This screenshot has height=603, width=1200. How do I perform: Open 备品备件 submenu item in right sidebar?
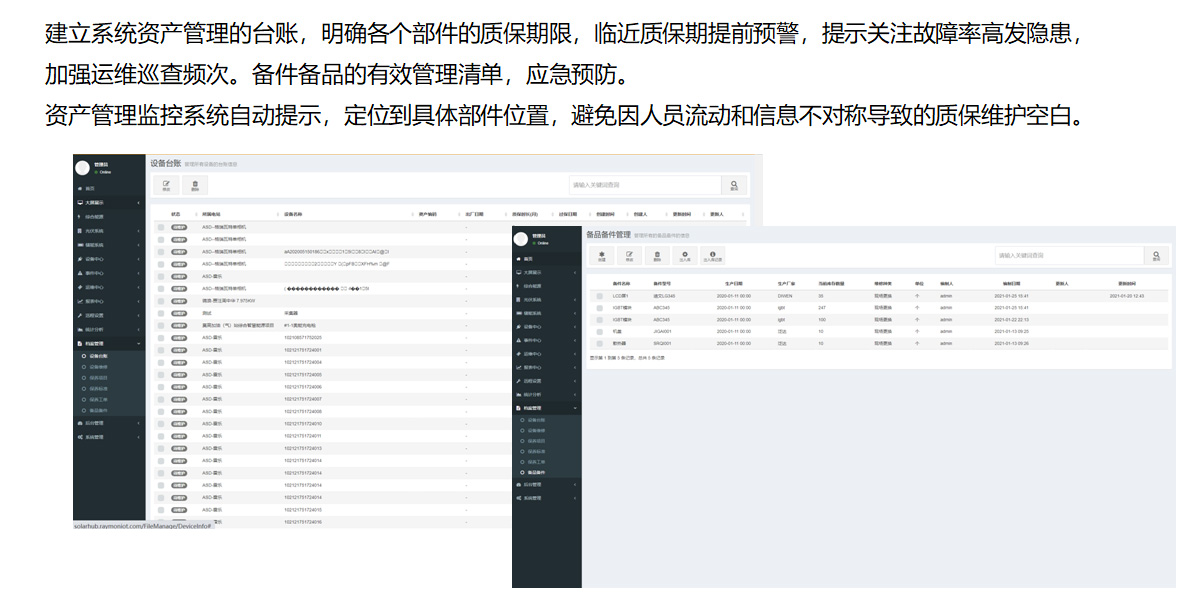pos(536,472)
